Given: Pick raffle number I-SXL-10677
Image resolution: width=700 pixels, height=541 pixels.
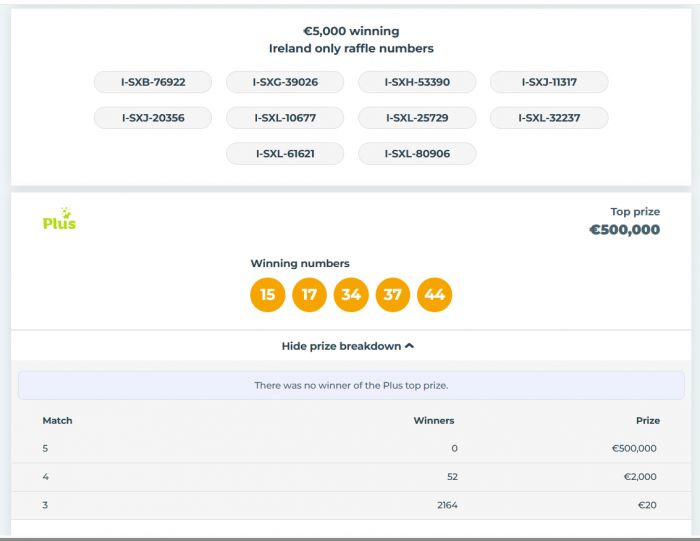Looking at the screenshot, I should (285, 118).
